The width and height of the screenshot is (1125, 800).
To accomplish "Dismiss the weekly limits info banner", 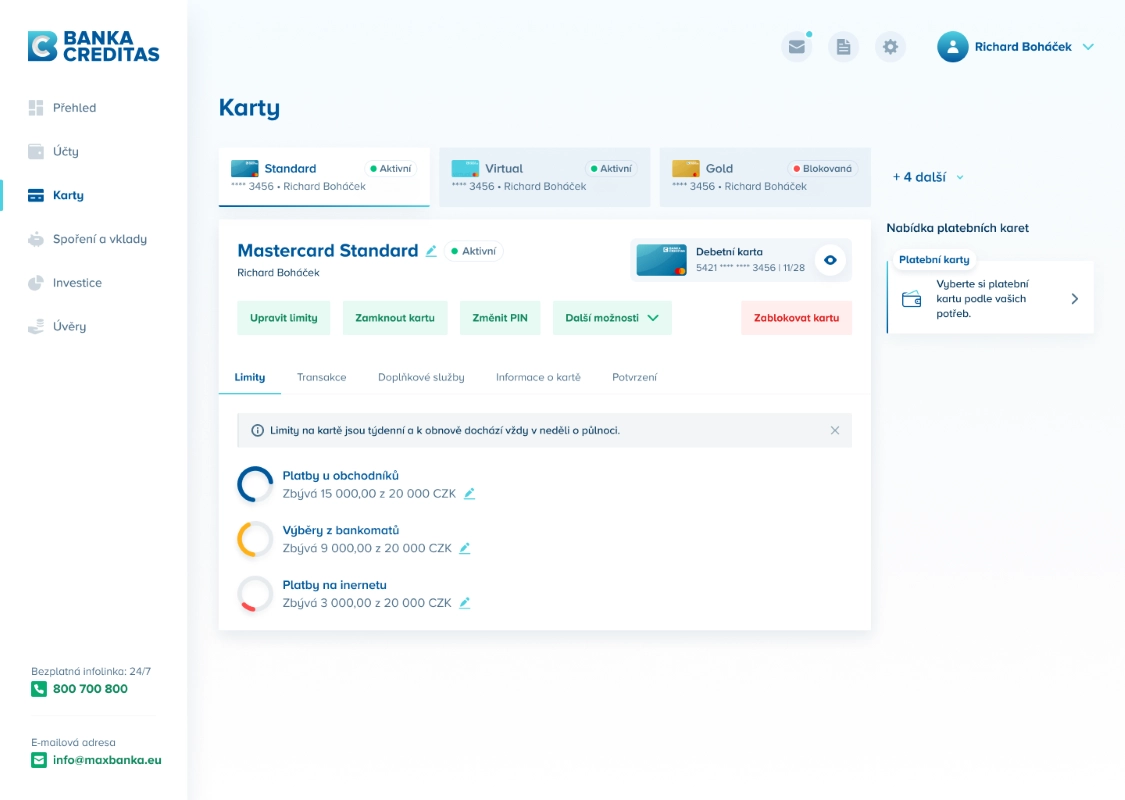I will click(835, 430).
